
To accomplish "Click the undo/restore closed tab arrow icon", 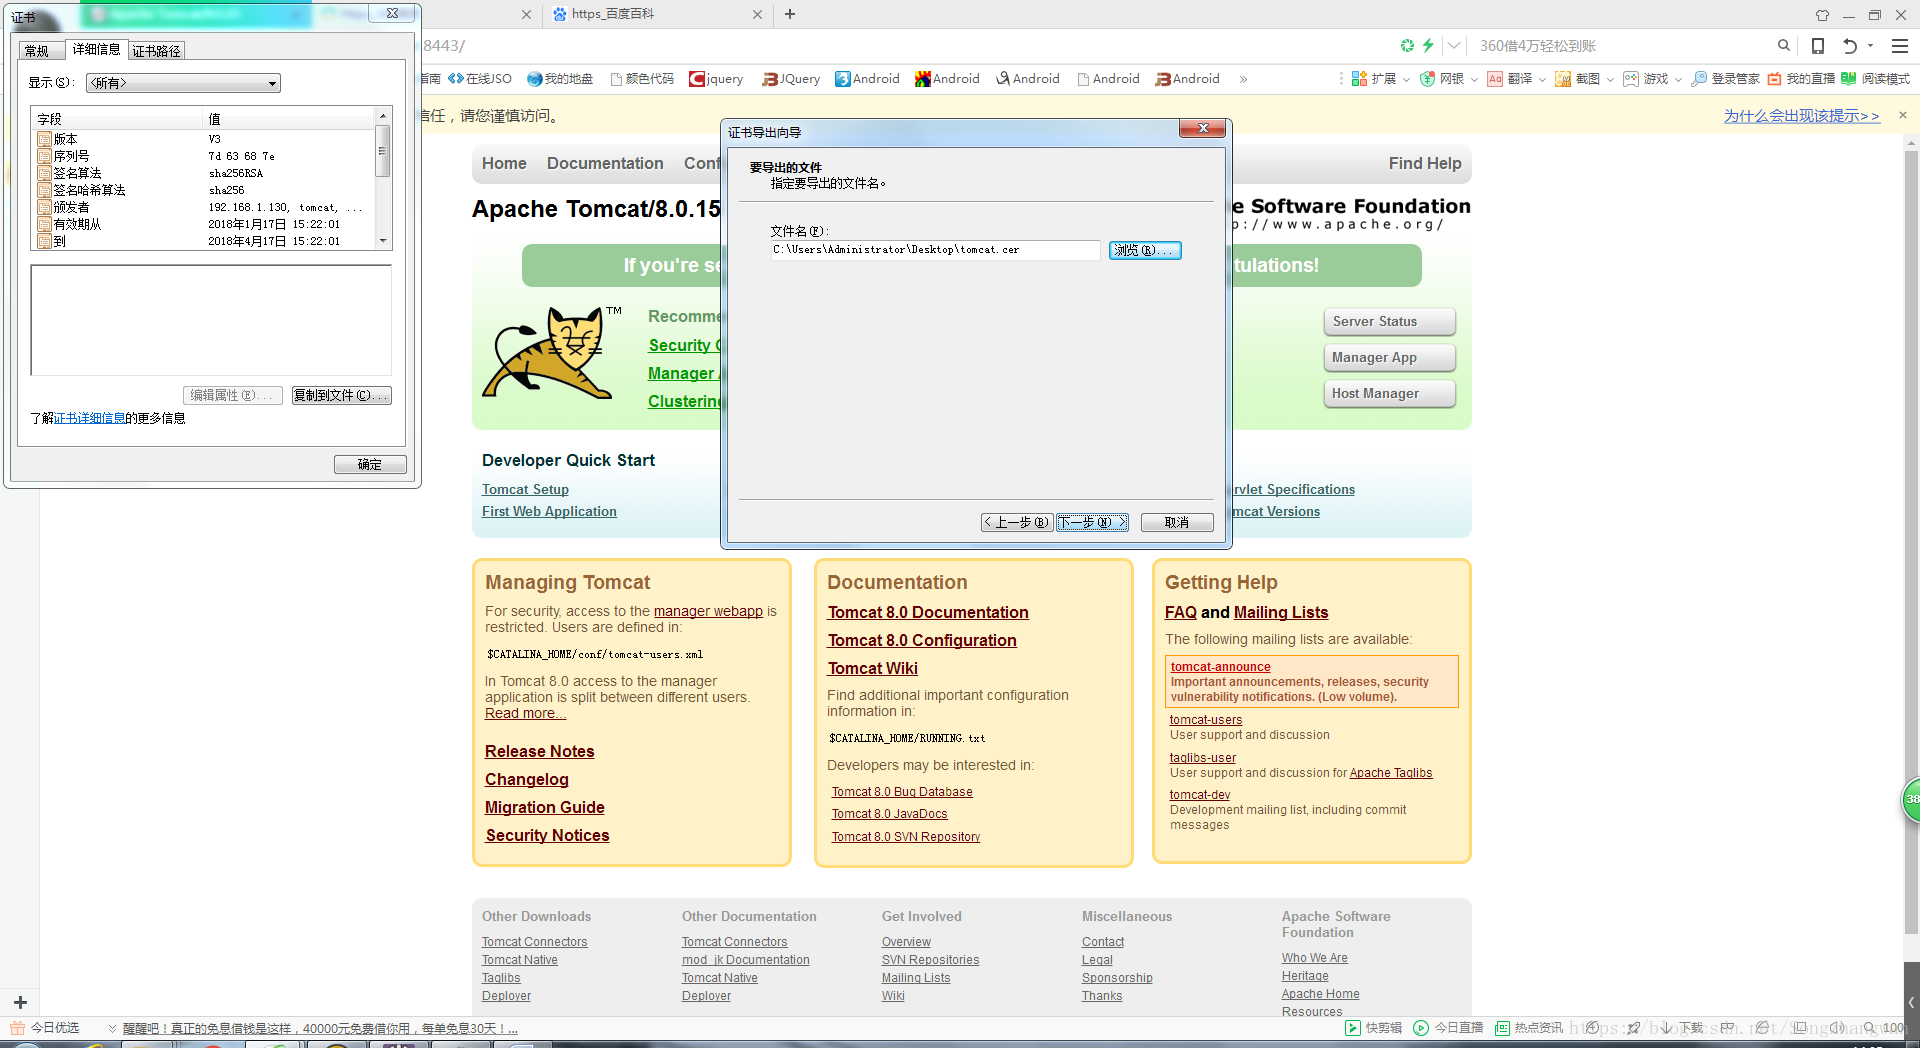I will tap(1850, 46).
